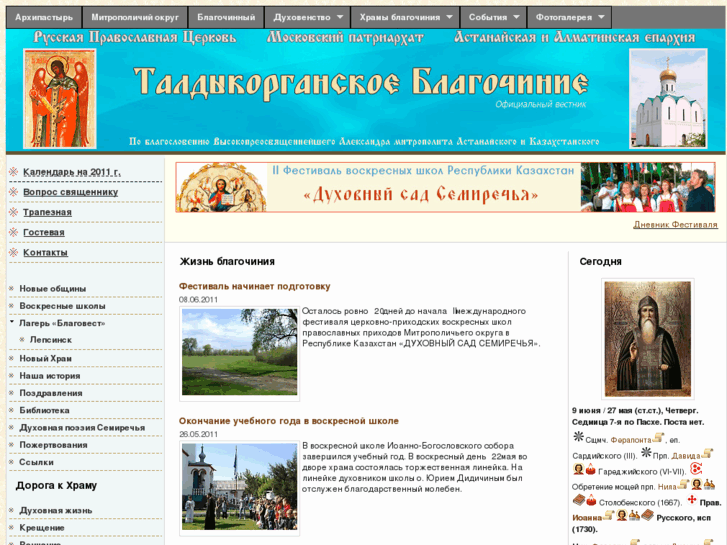Click scroll icon after Давида

707,453
